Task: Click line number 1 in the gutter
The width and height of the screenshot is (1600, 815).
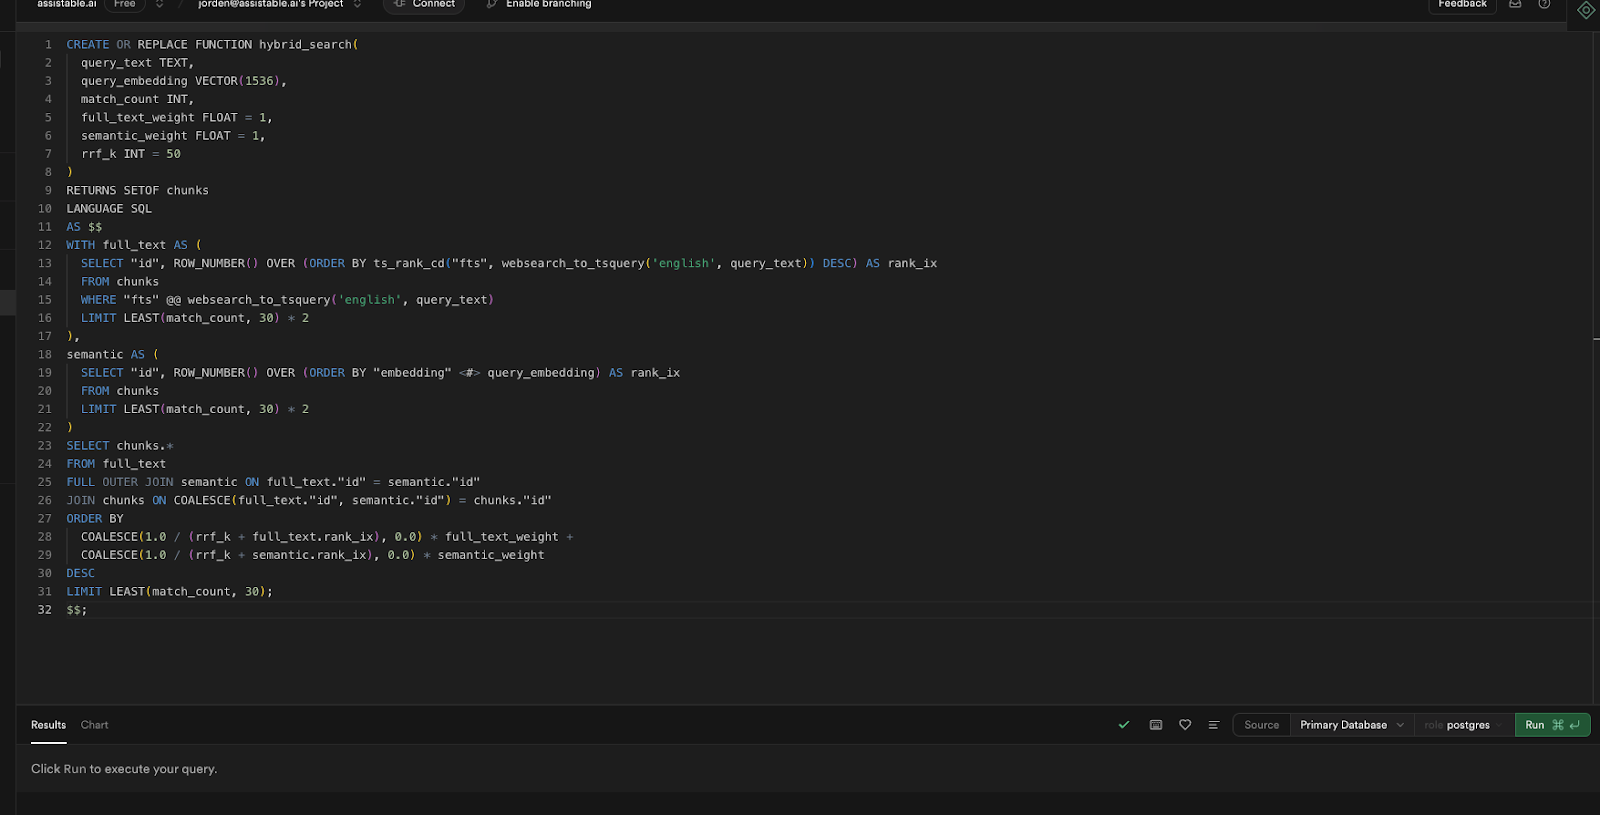Action: (x=48, y=45)
